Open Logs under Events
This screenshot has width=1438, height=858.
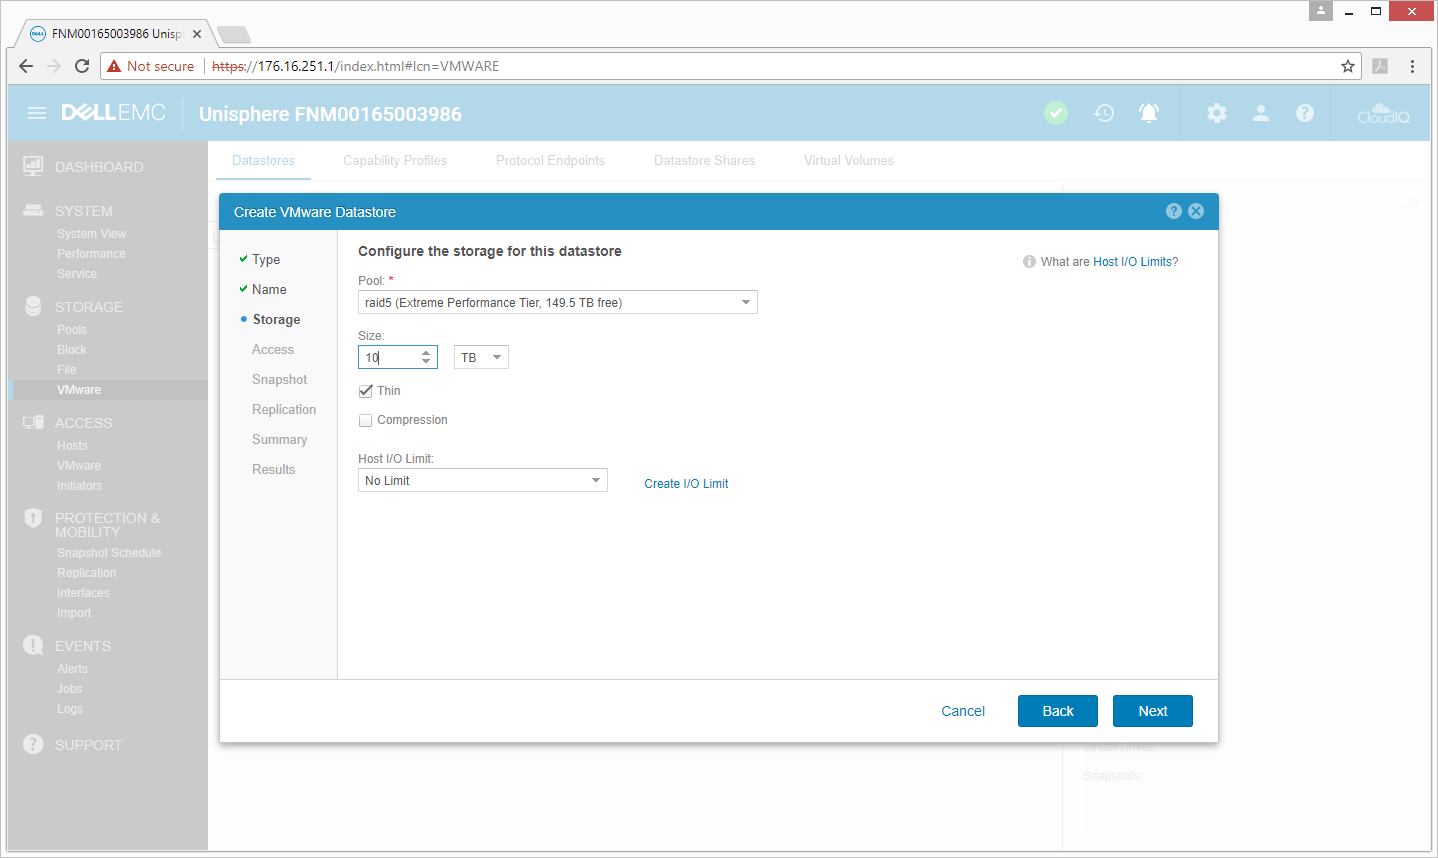[x=70, y=709]
